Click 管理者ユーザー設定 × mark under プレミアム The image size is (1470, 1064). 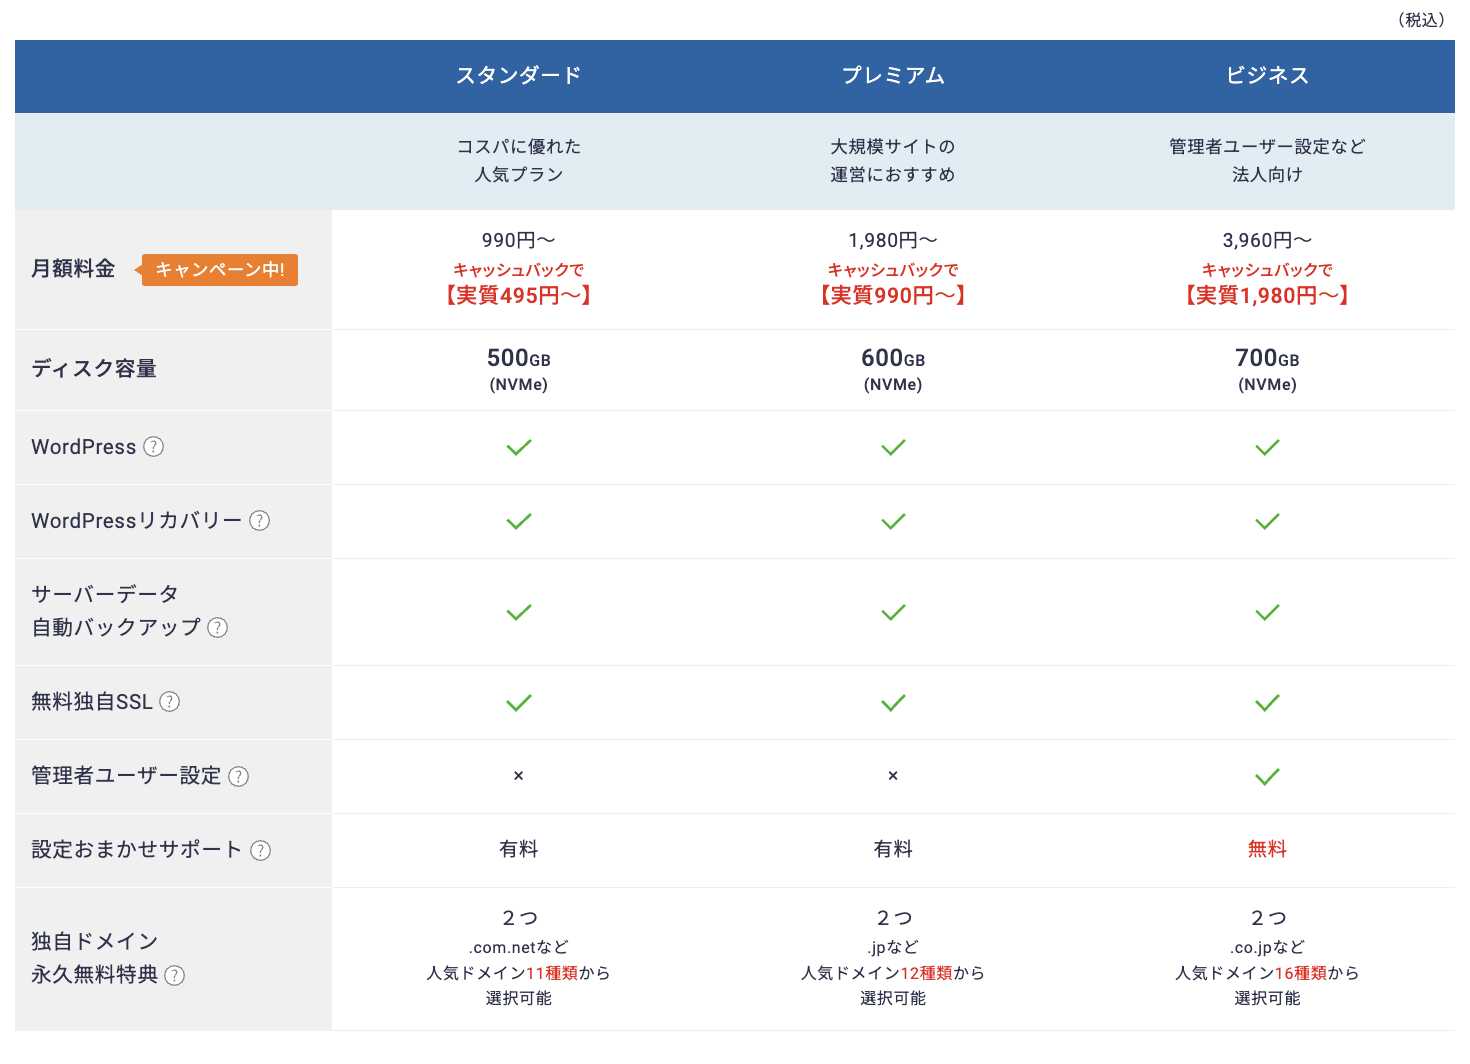pos(893,776)
